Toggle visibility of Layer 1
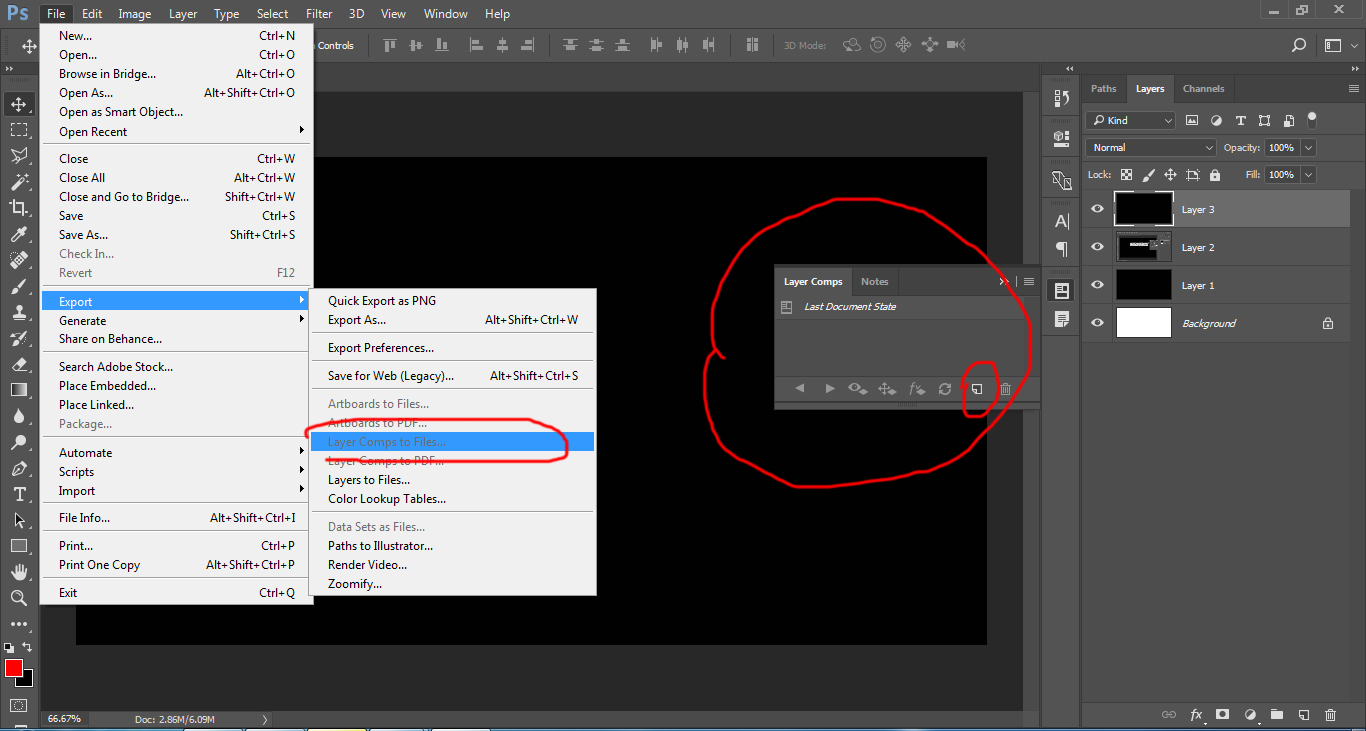 pos(1098,285)
